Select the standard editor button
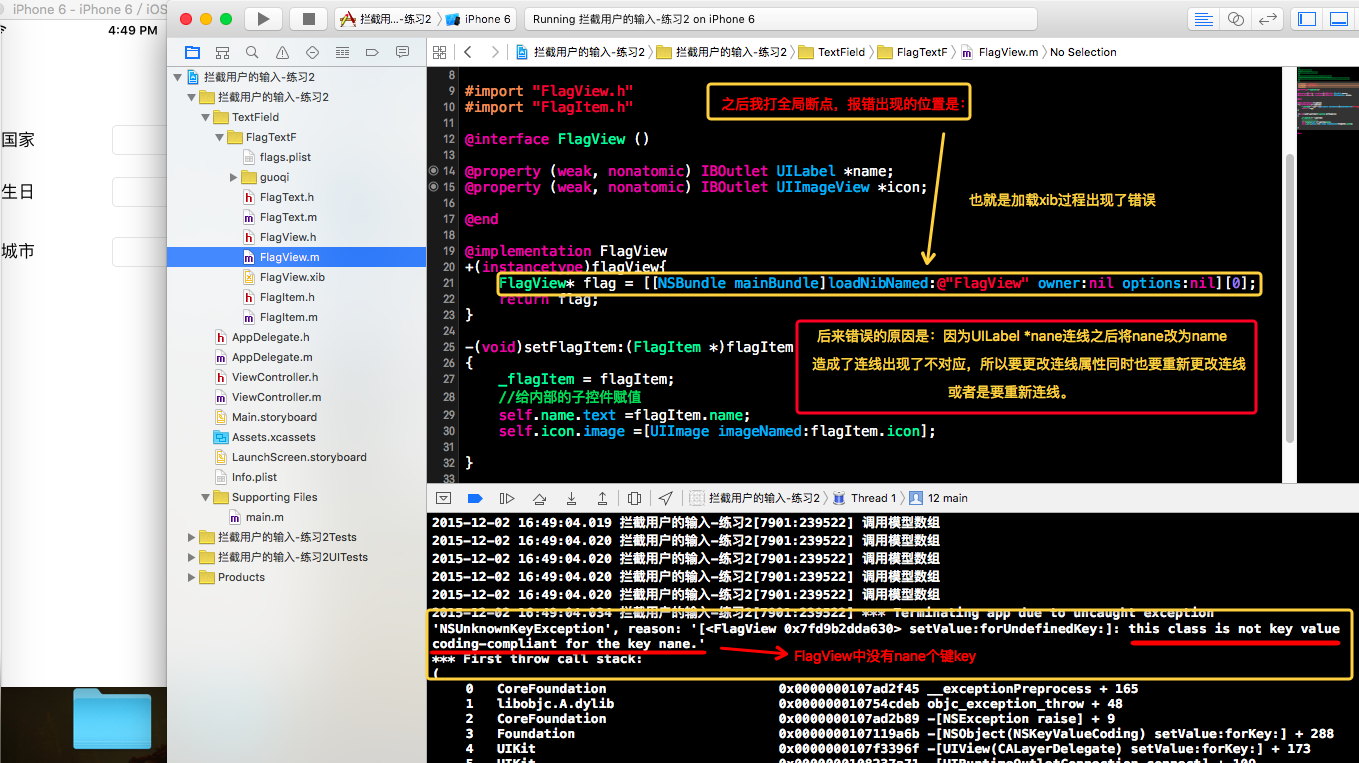The width and height of the screenshot is (1359, 763). [1204, 19]
